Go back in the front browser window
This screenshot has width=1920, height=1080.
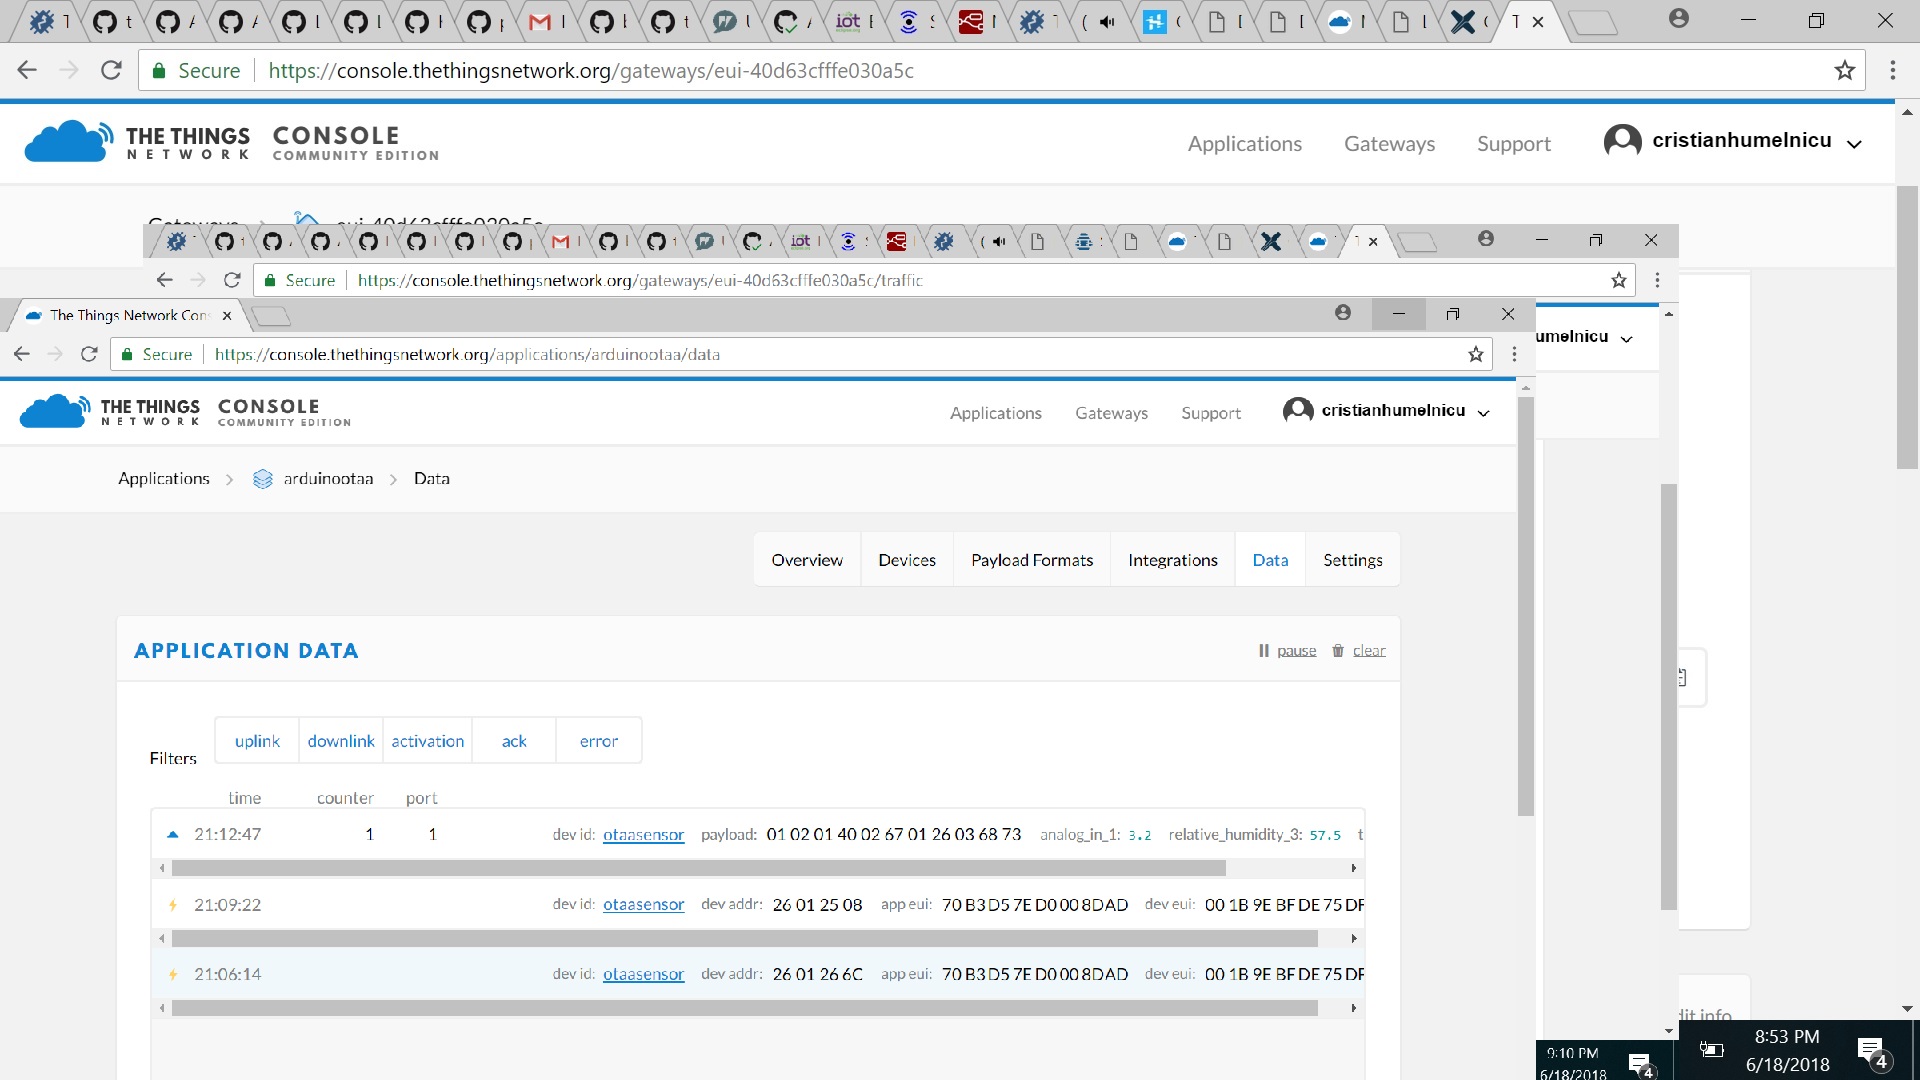click(x=22, y=354)
